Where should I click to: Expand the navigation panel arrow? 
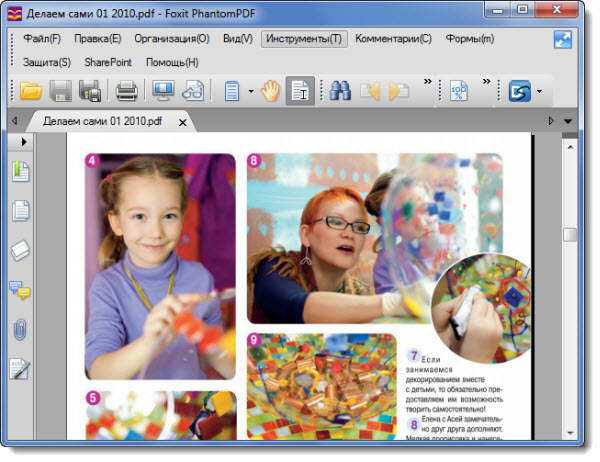click(x=22, y=143)
